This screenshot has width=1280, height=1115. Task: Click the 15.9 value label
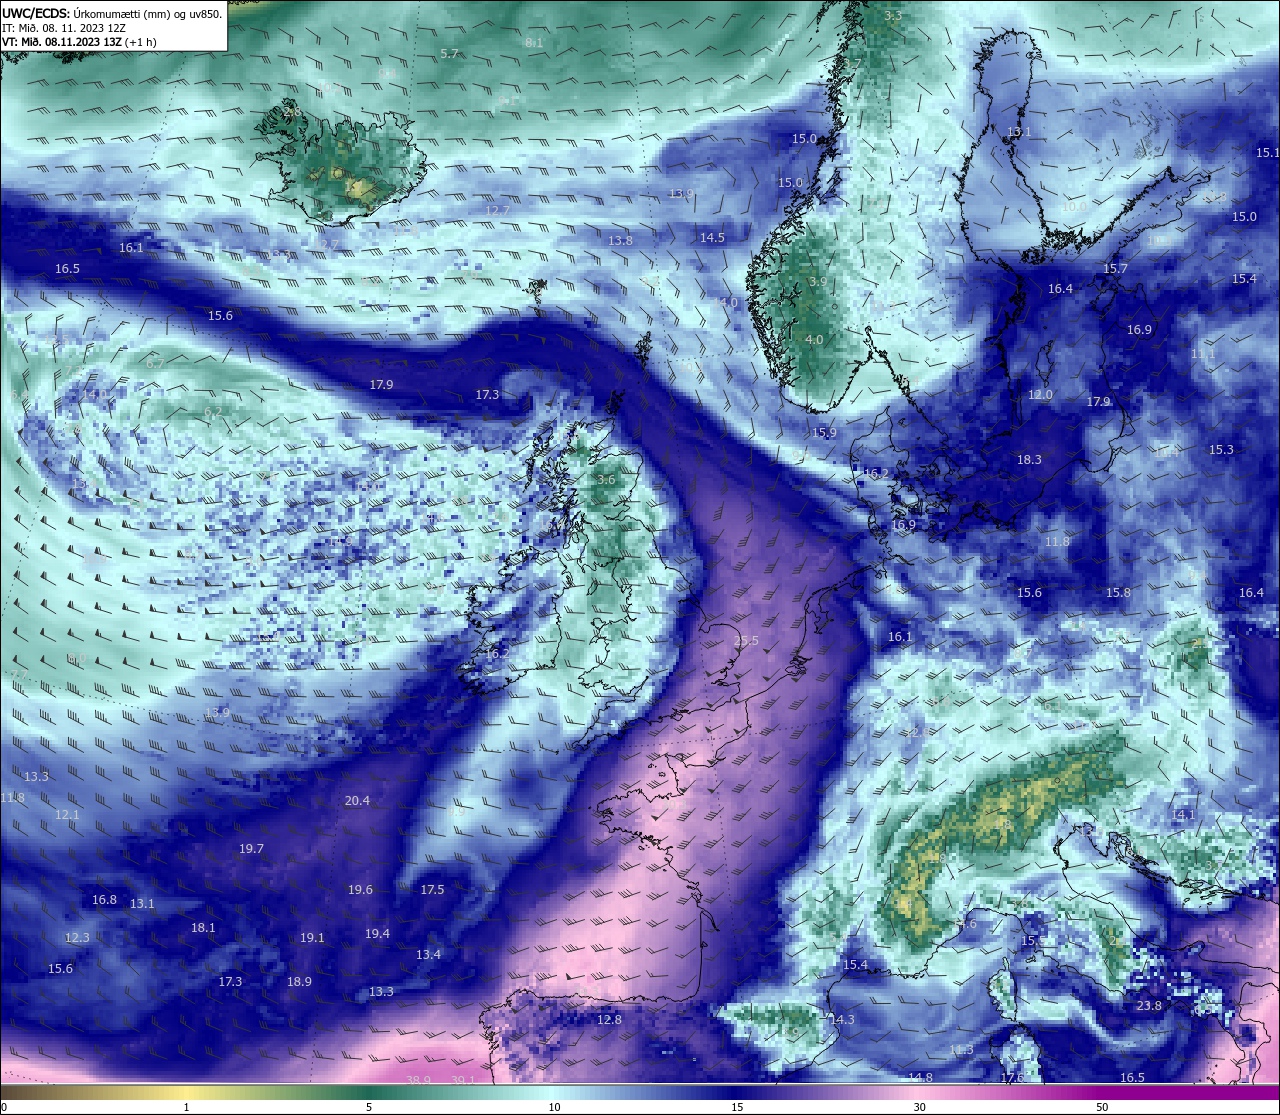[x=824, y=432]
